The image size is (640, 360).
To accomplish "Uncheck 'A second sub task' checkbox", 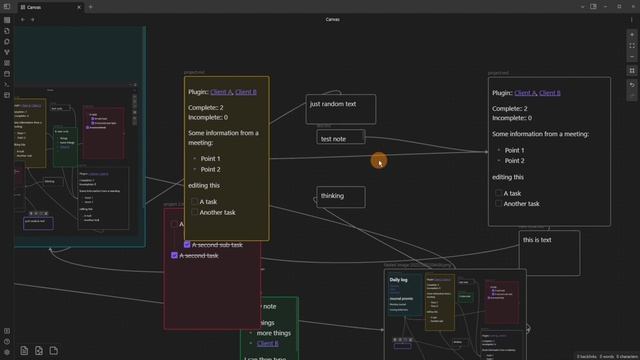I will coord(187,244).
